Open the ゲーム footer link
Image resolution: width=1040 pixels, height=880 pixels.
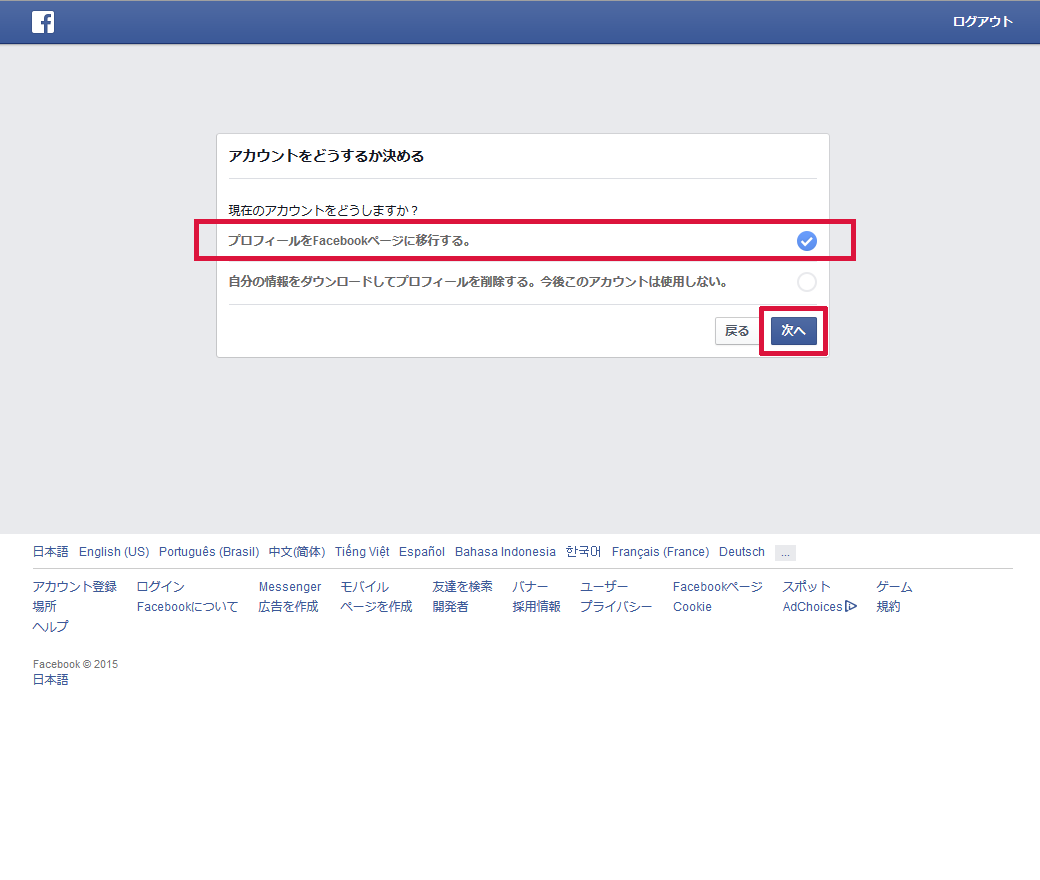(x=894, y=587)
